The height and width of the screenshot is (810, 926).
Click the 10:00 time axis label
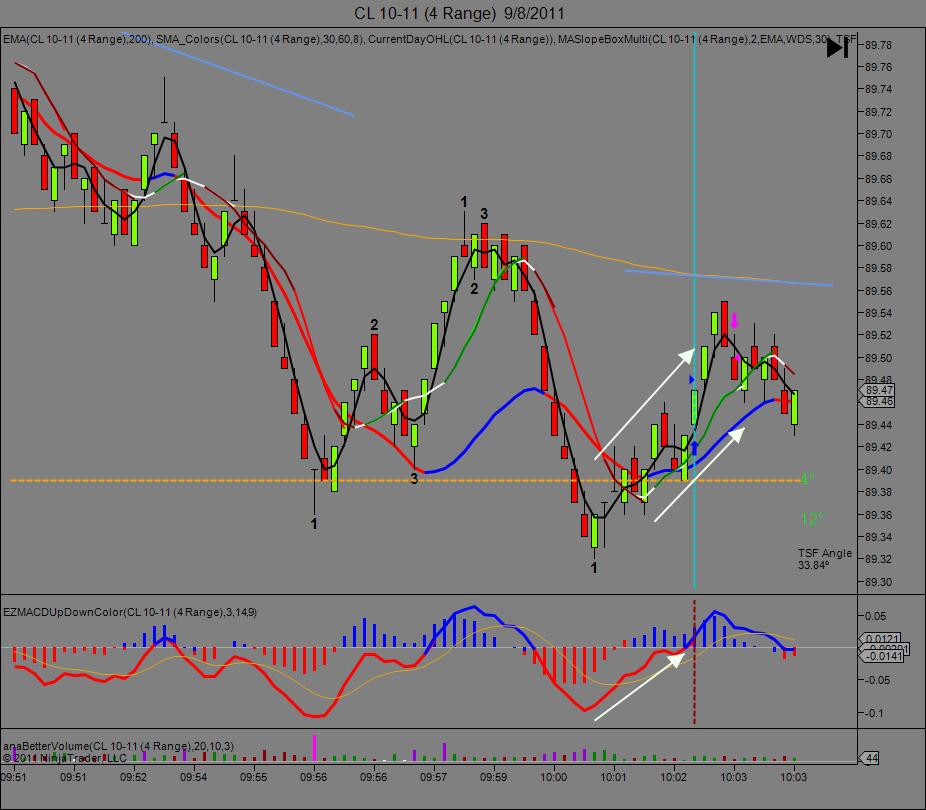click(553, 777)
